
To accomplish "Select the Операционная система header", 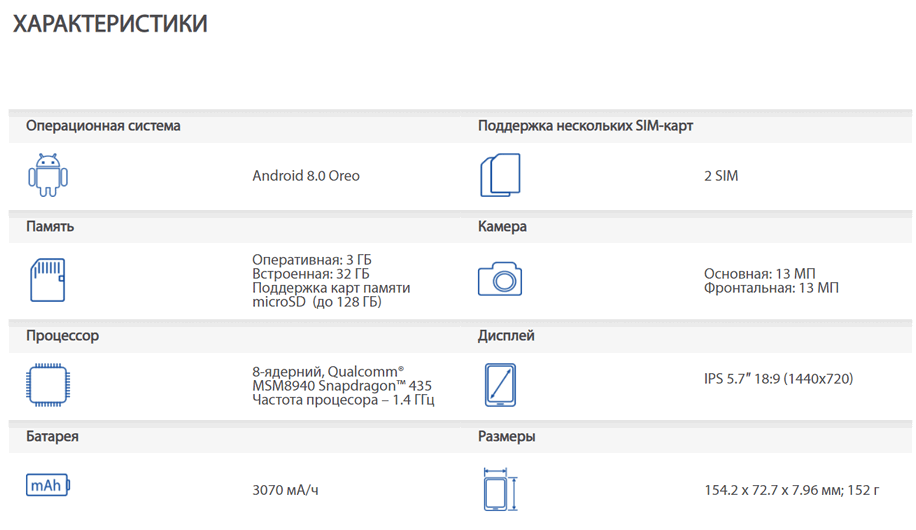I will click(x=103, y=126).
